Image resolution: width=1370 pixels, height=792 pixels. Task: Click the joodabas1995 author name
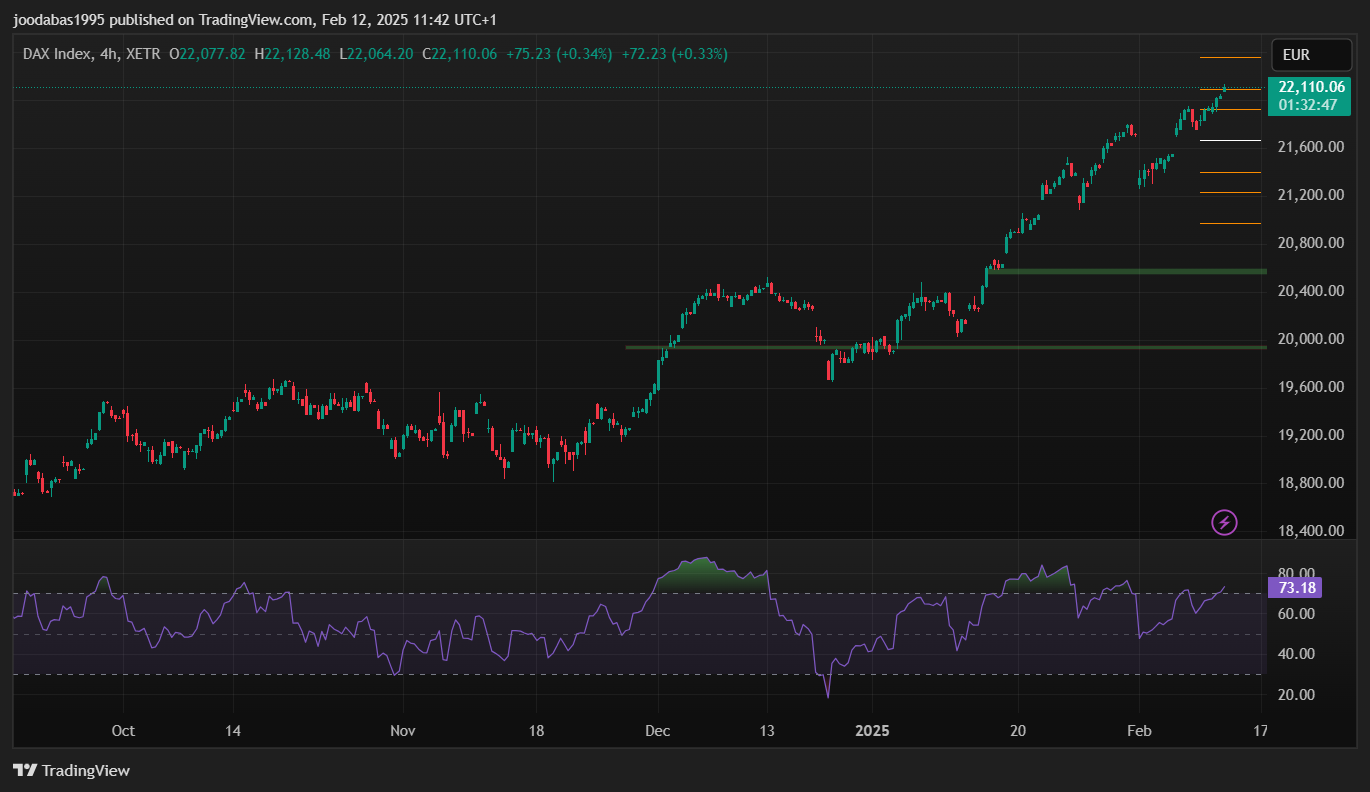(x=54, y=20)
